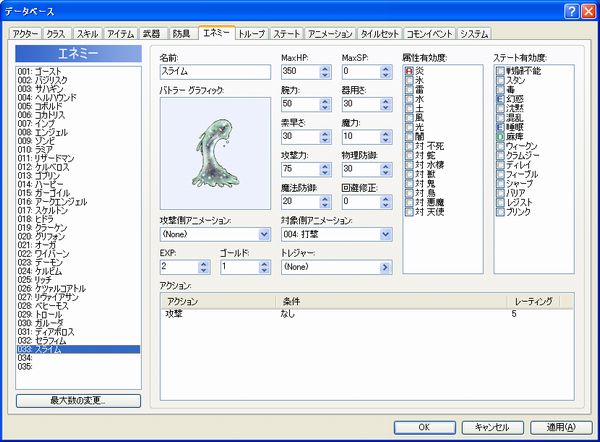Select enemy 001: ゴースト in list
This screenshot has height=442, width=600.
(x=78, y=71)
